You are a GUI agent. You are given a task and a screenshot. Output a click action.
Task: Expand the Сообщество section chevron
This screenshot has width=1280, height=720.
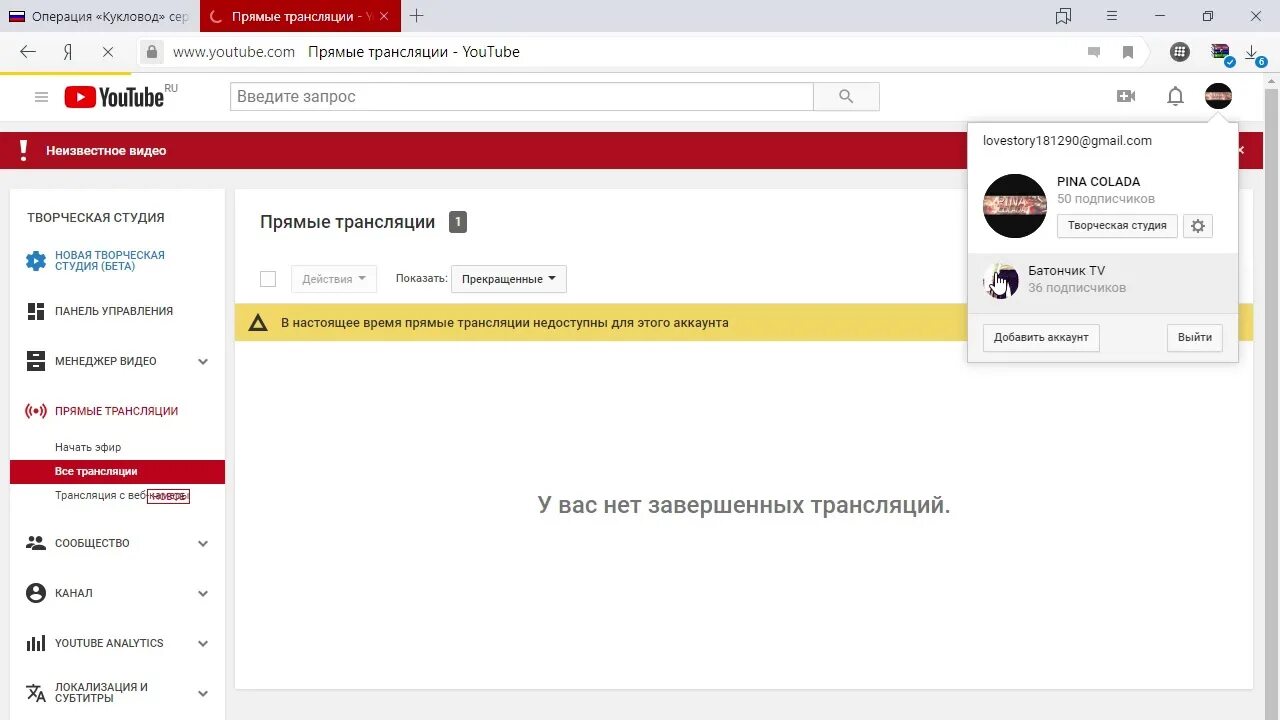(203, 544)
